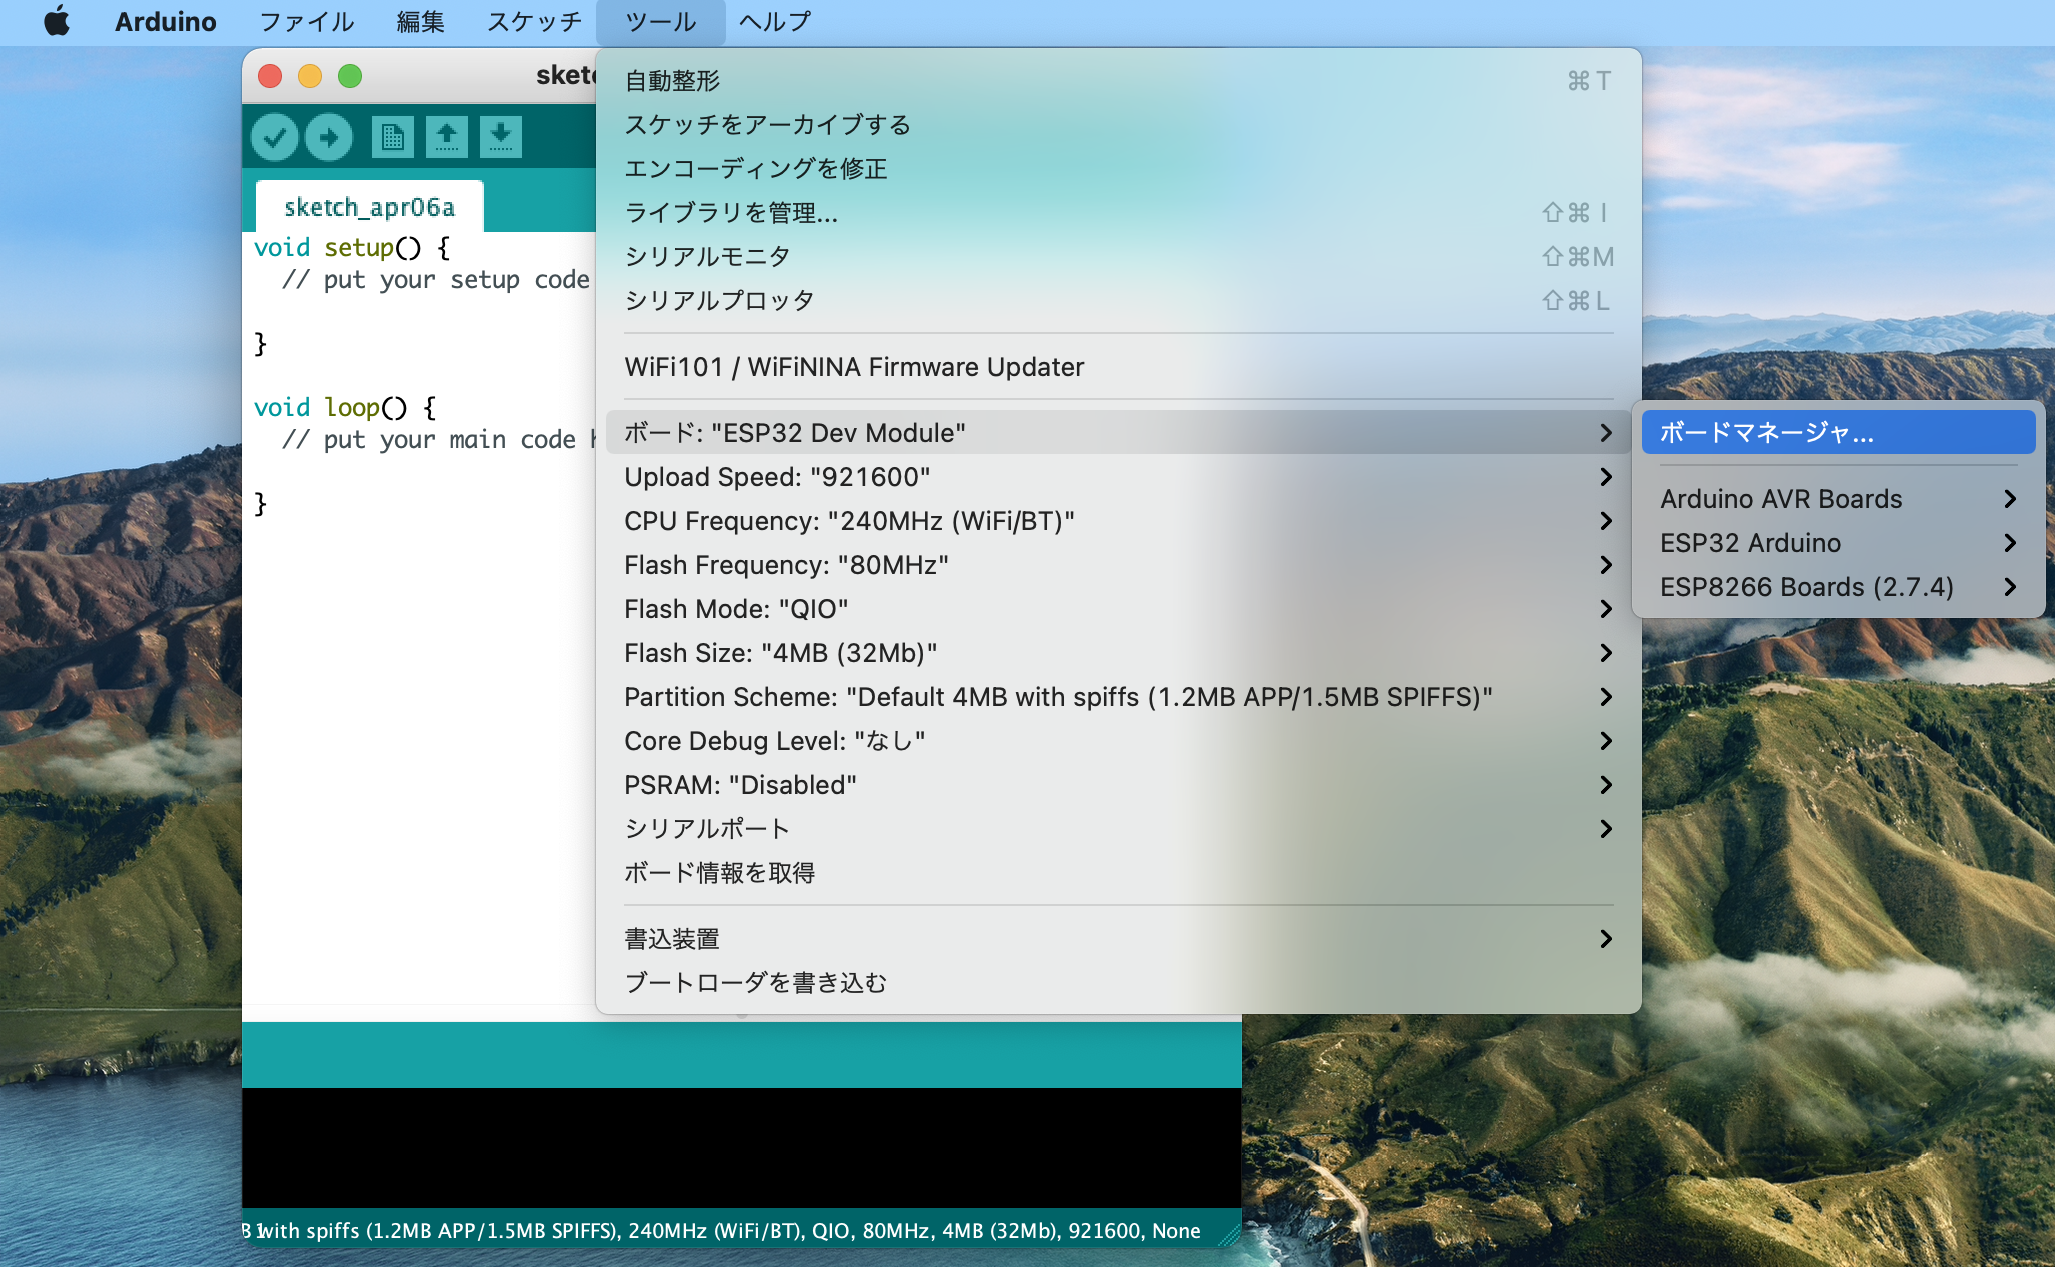Click the Save sketch down-arrow icon

(x=501, y=136)
